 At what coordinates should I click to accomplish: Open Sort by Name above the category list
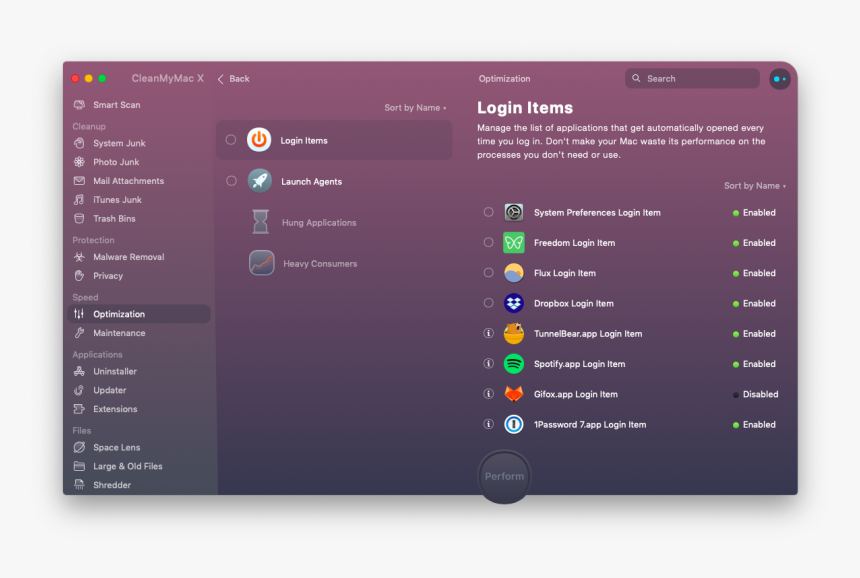click(x=415, y=107)
